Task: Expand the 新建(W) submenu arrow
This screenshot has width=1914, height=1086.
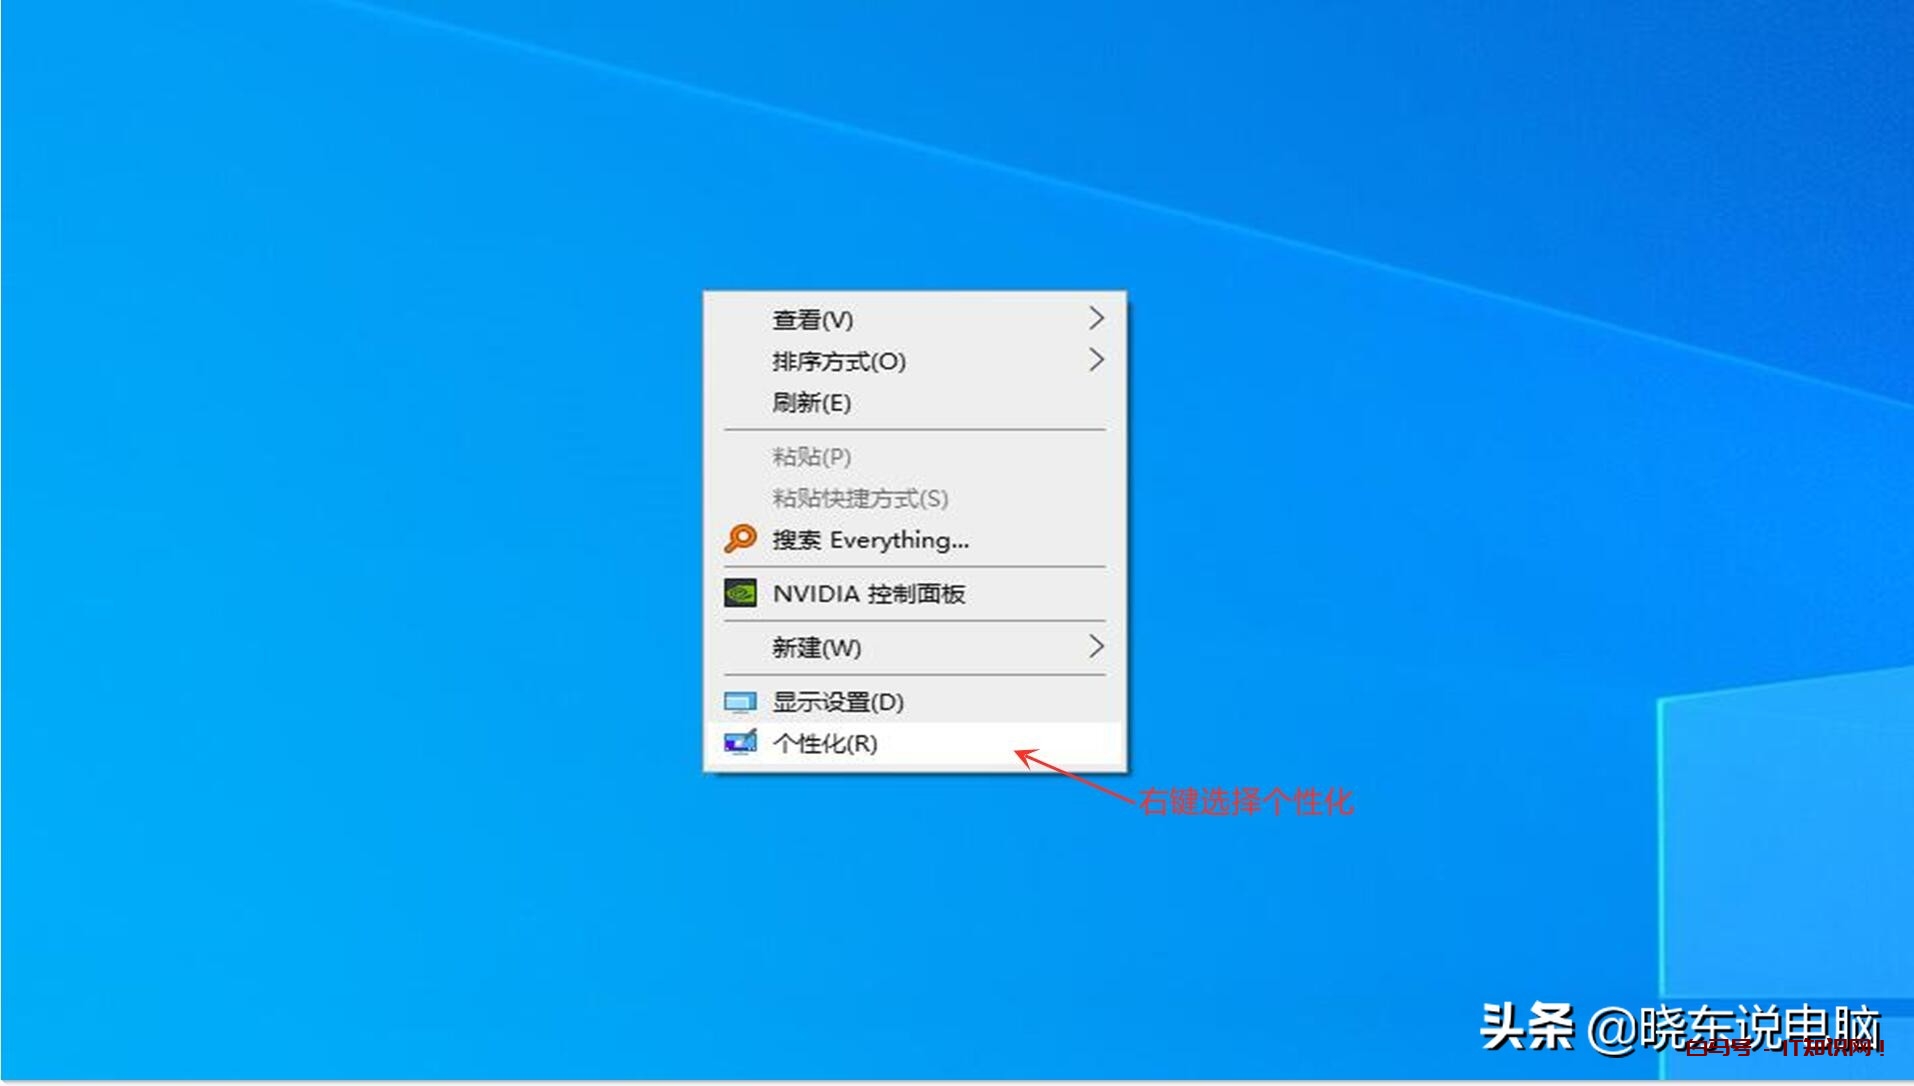Action: pos(1096,647)
